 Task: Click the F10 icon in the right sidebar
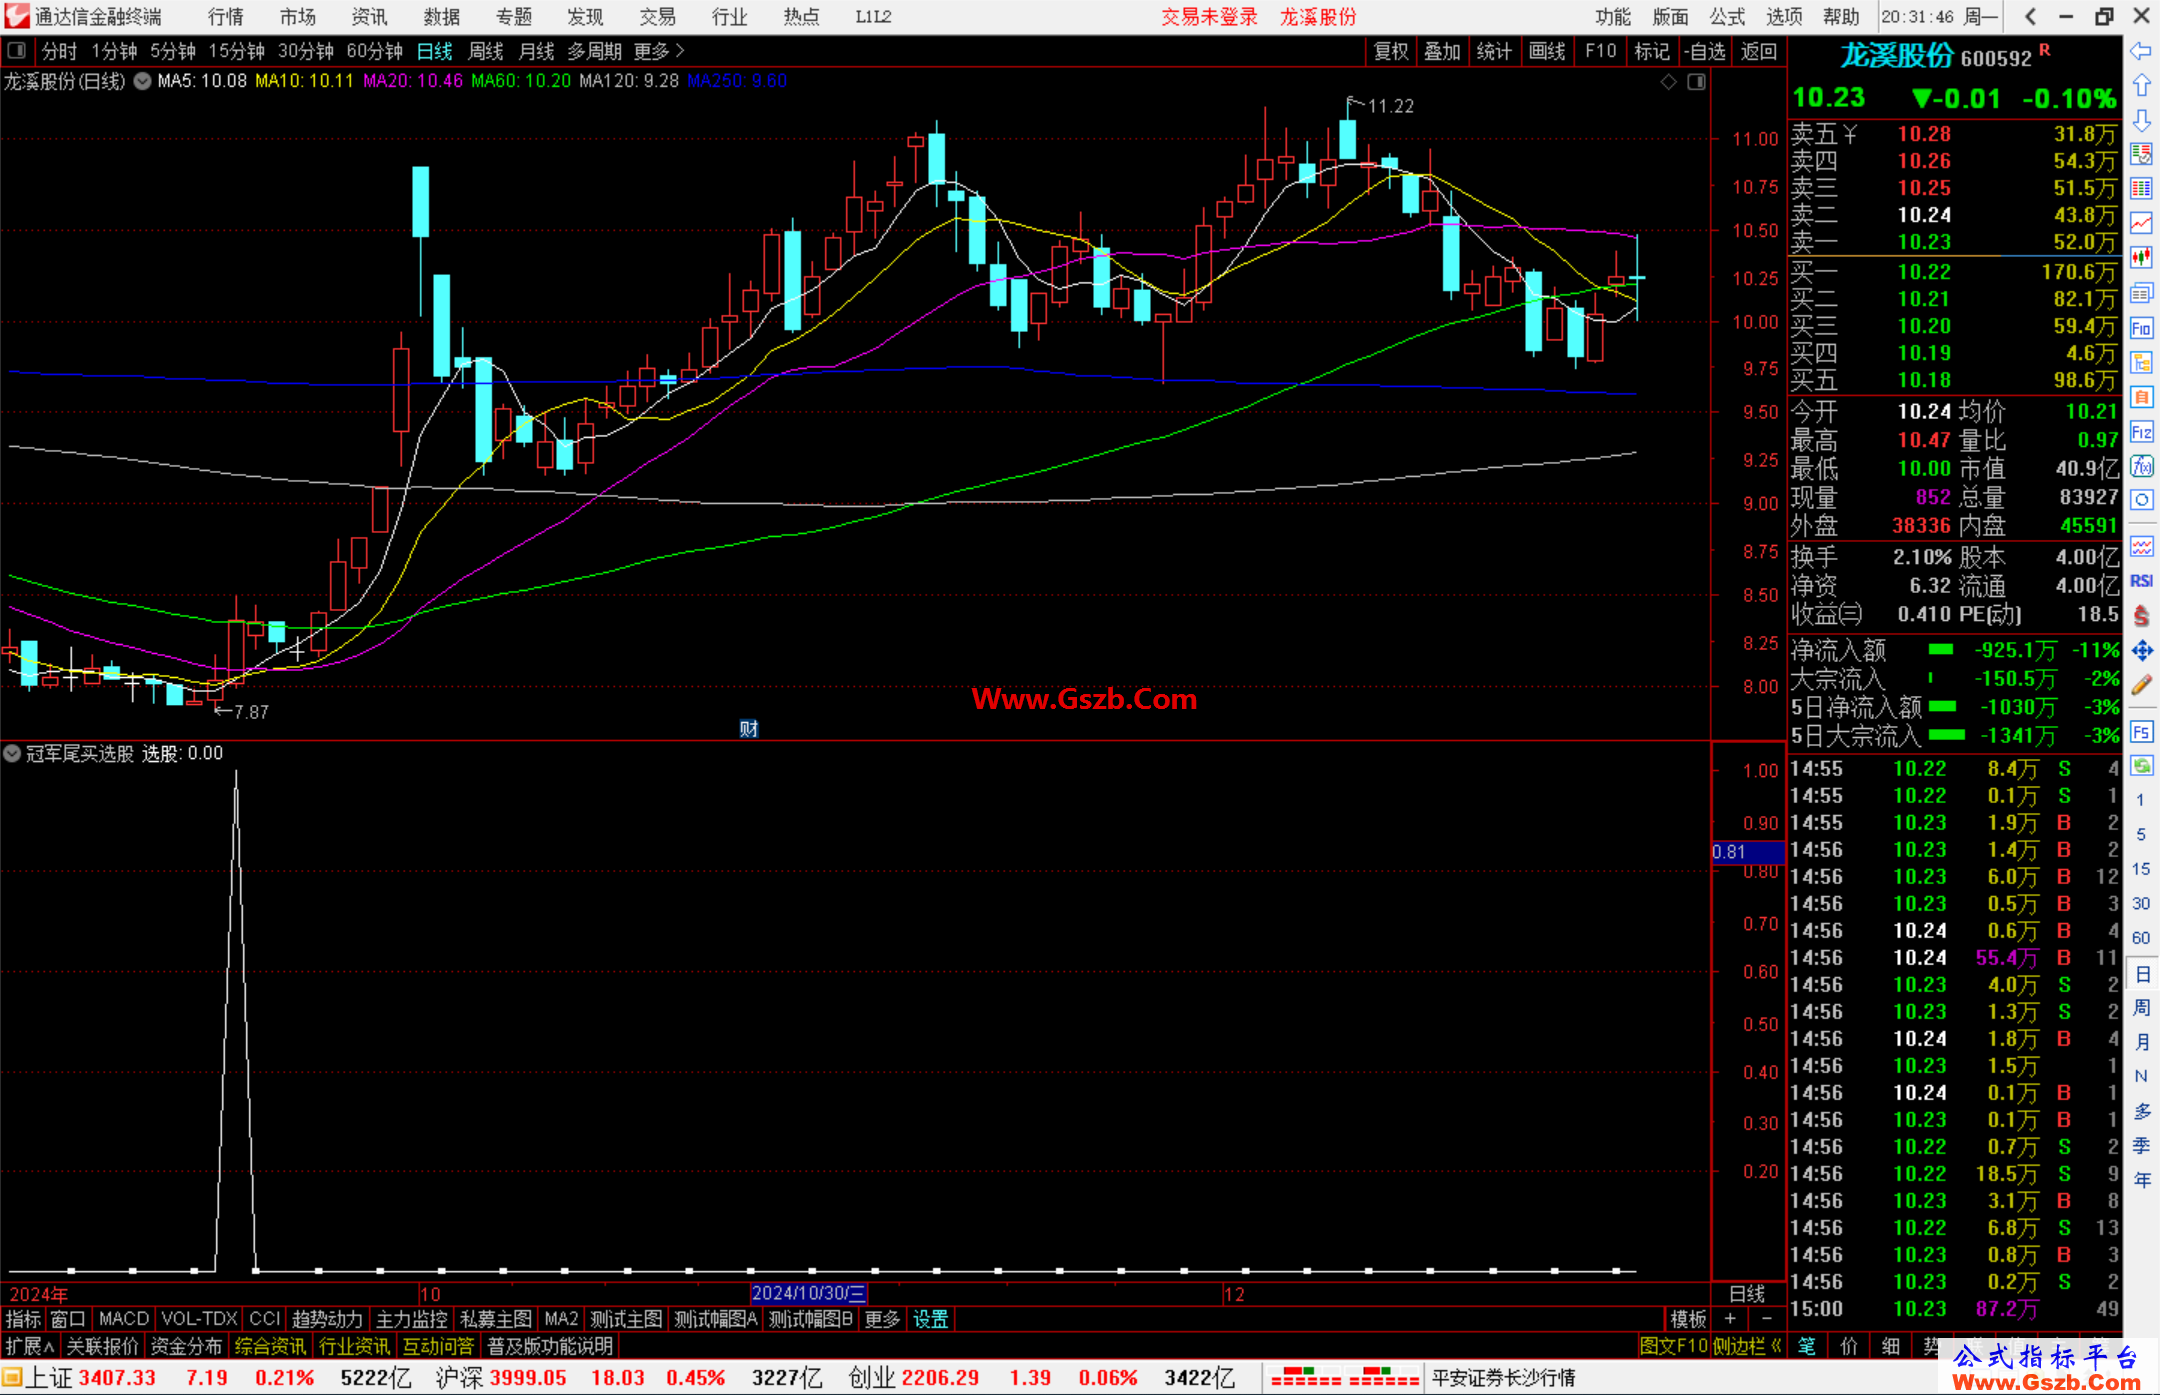tap(2141, 328)
